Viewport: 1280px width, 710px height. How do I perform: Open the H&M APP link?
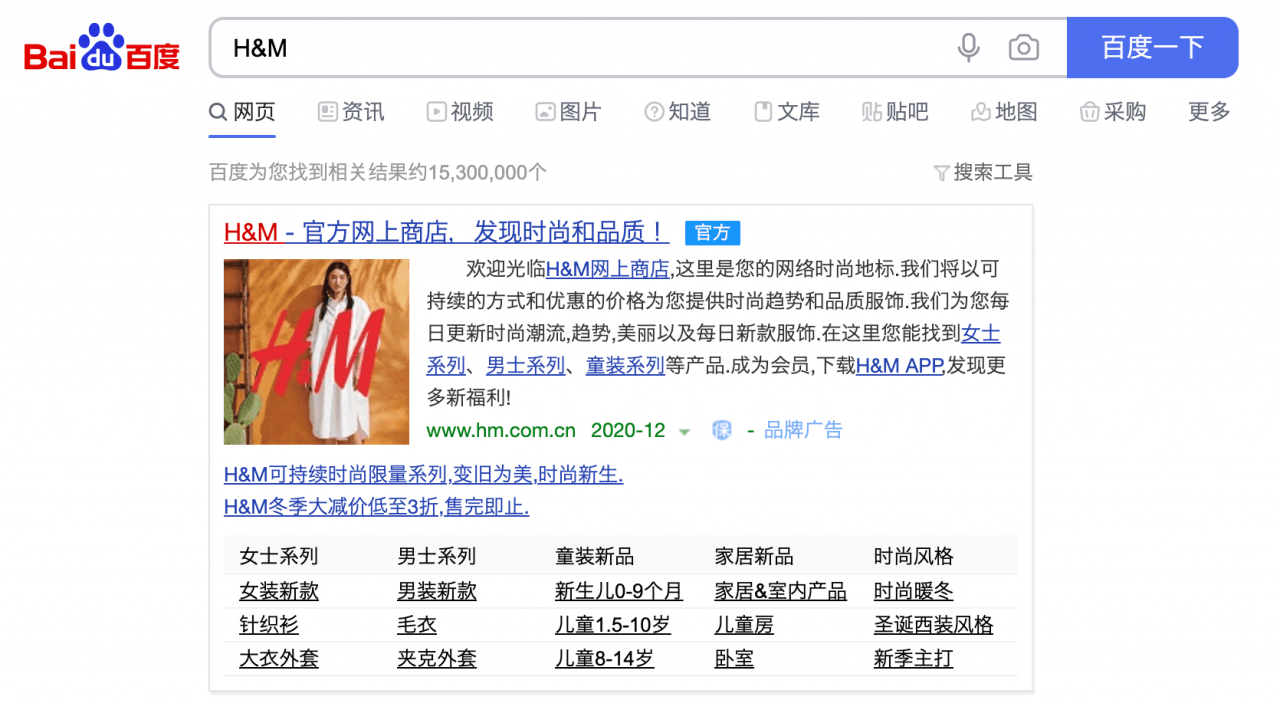899,365
